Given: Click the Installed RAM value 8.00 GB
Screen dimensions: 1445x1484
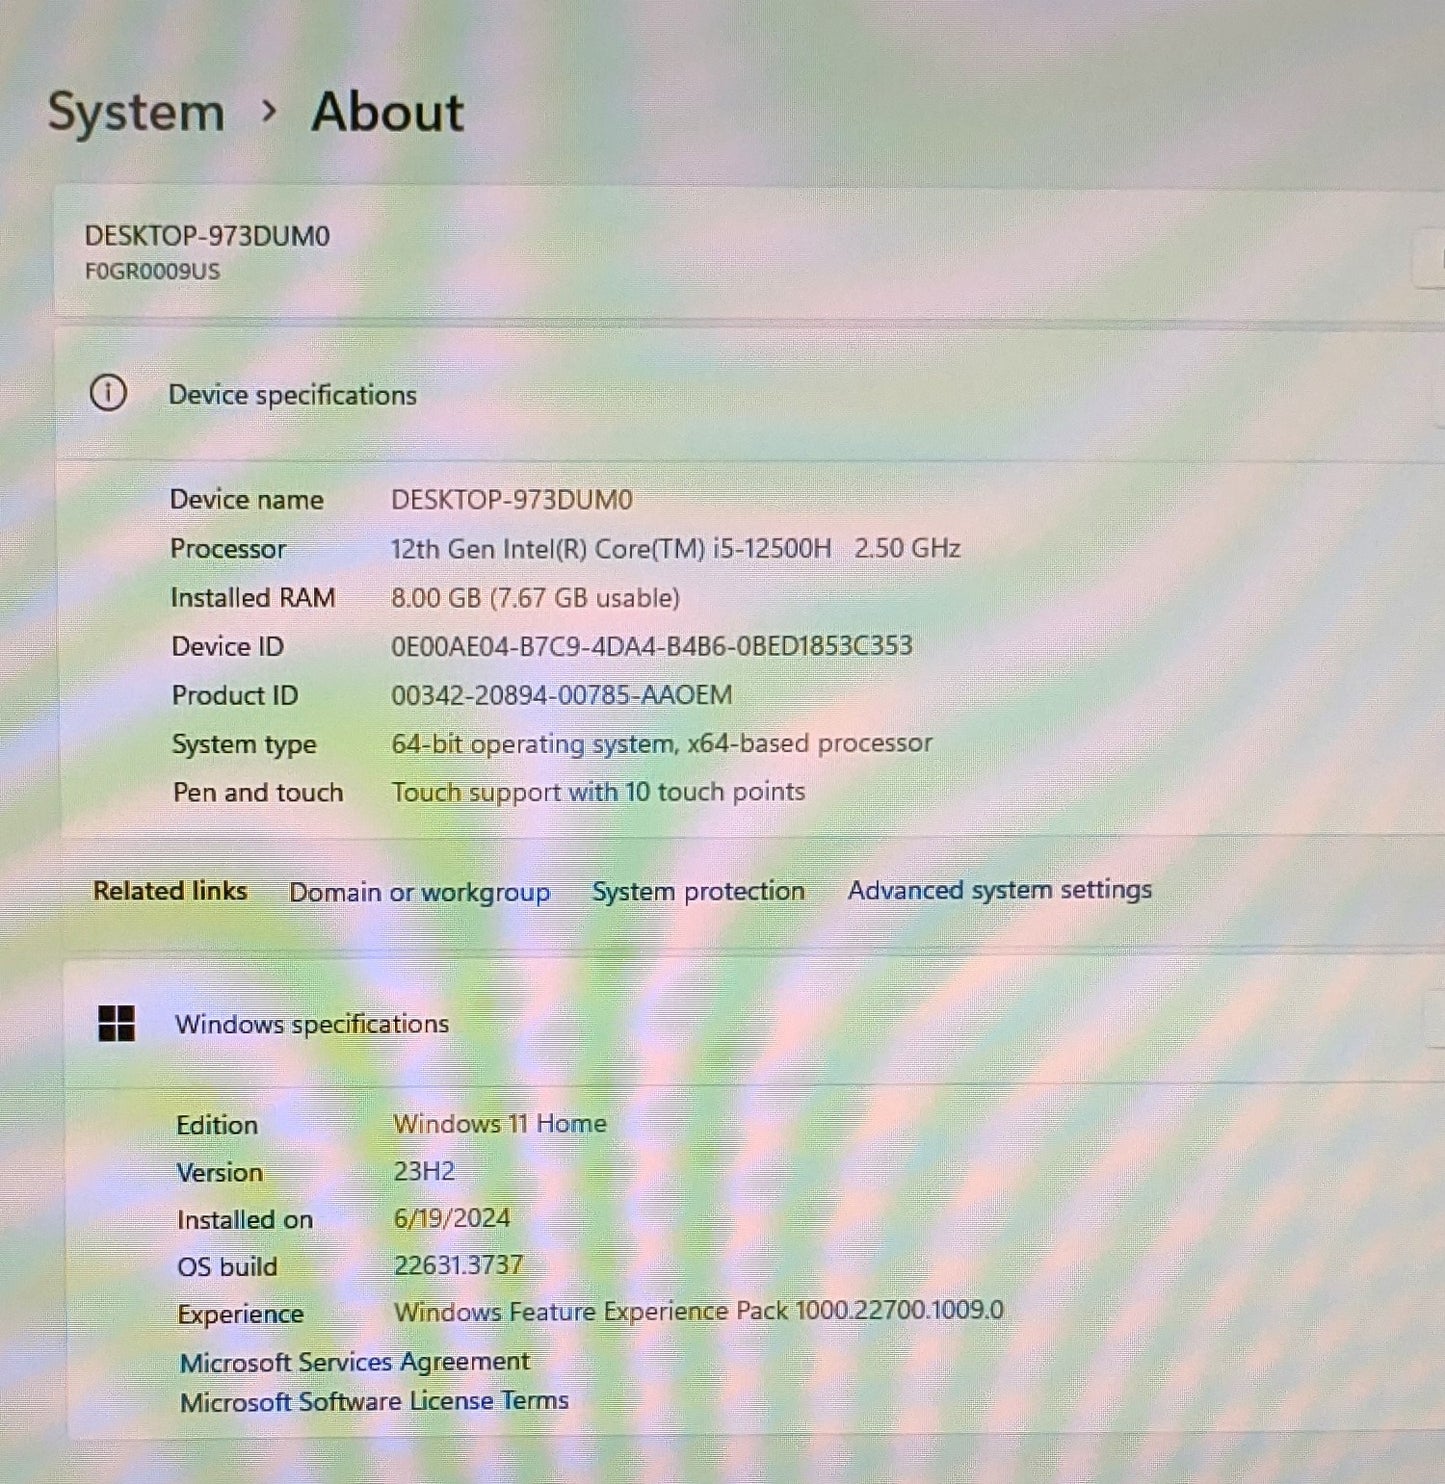Looking at the screenshot, I should [535, 597].
